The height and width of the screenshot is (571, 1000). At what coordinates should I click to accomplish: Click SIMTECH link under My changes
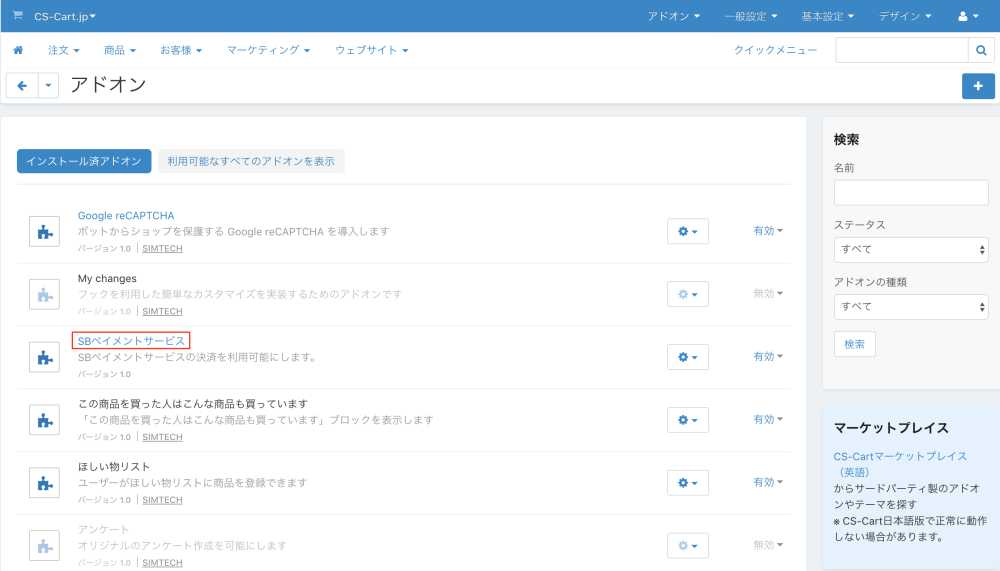tap(162, 311)
